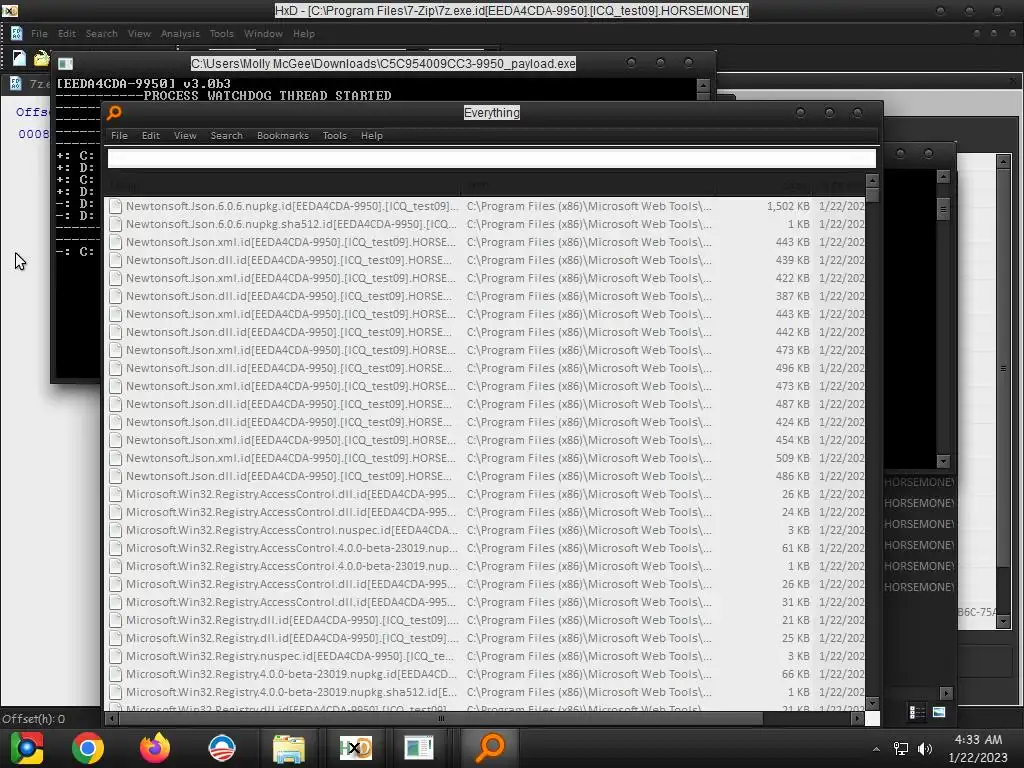
Task: Click file icon of the 509 KB Newtonsoft.Json.xml row
Action: click(116, 458)
